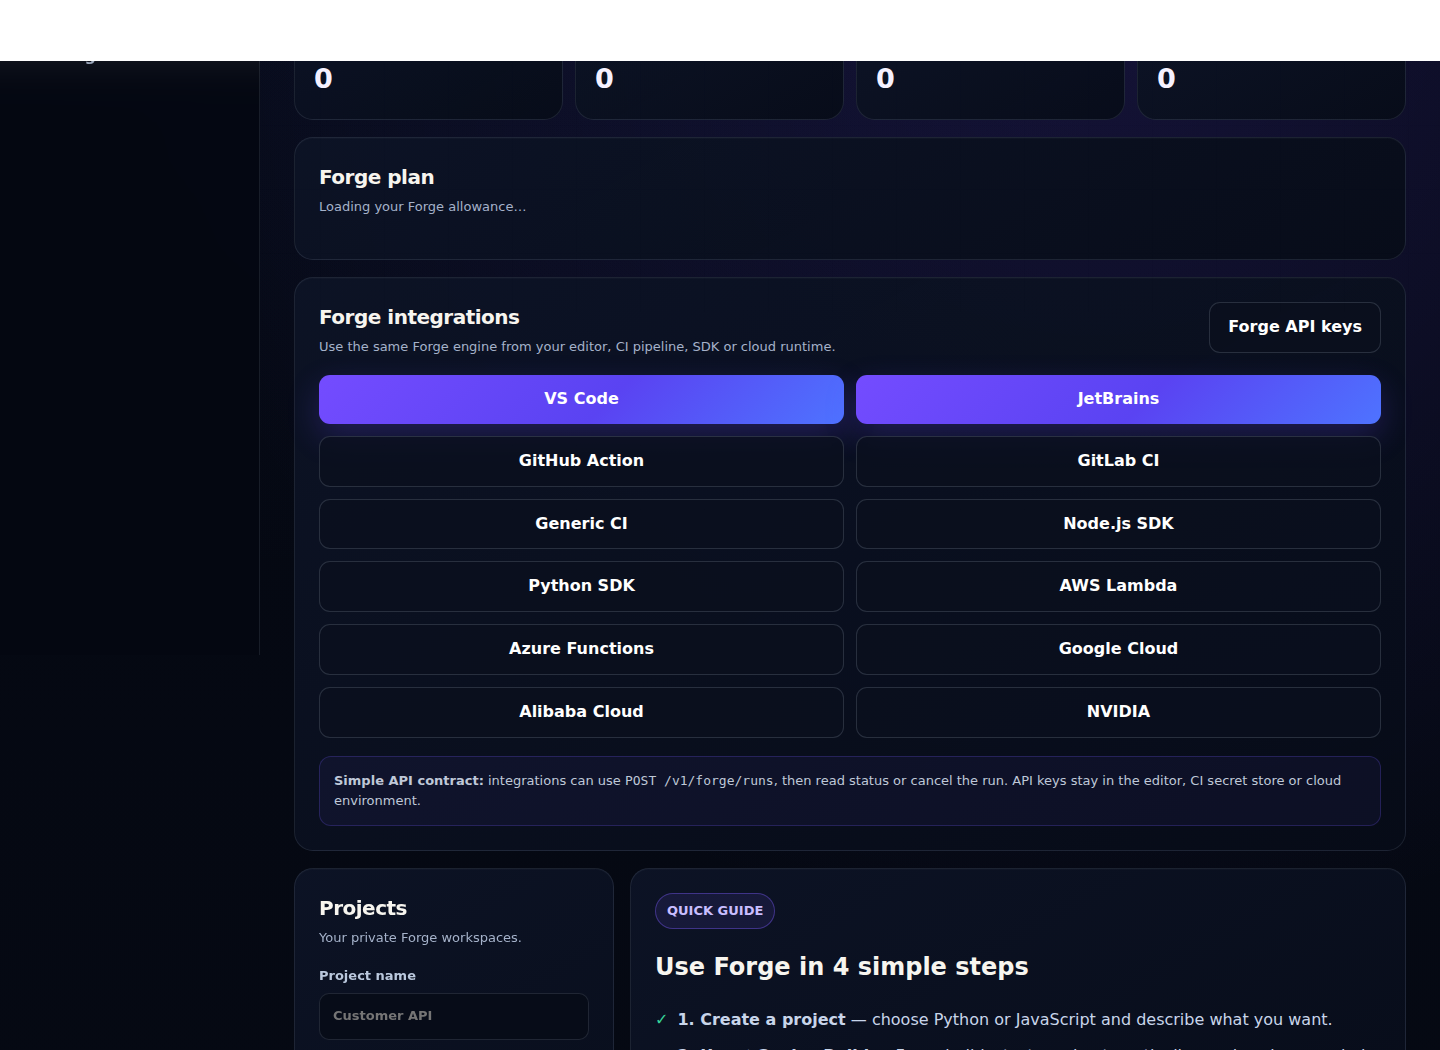
Task: Click 'Use Forge in 4 simple steps' heading
Action: tap(842, 967)
